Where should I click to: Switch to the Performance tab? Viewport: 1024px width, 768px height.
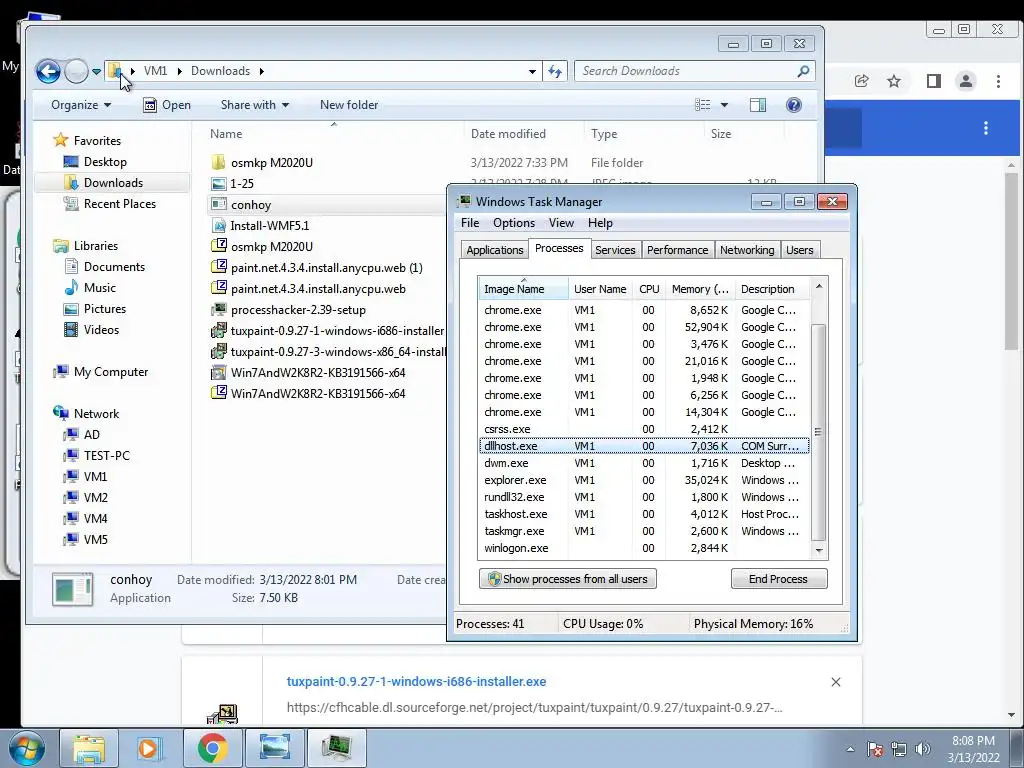coord(677,249)
